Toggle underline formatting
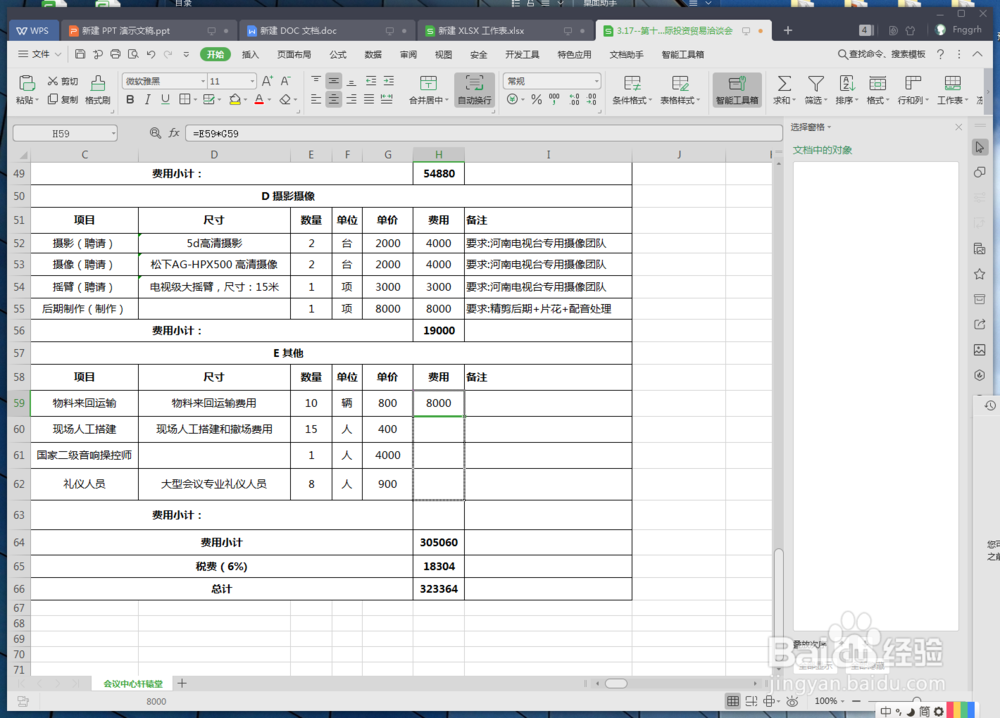 (x=164, y=100)
